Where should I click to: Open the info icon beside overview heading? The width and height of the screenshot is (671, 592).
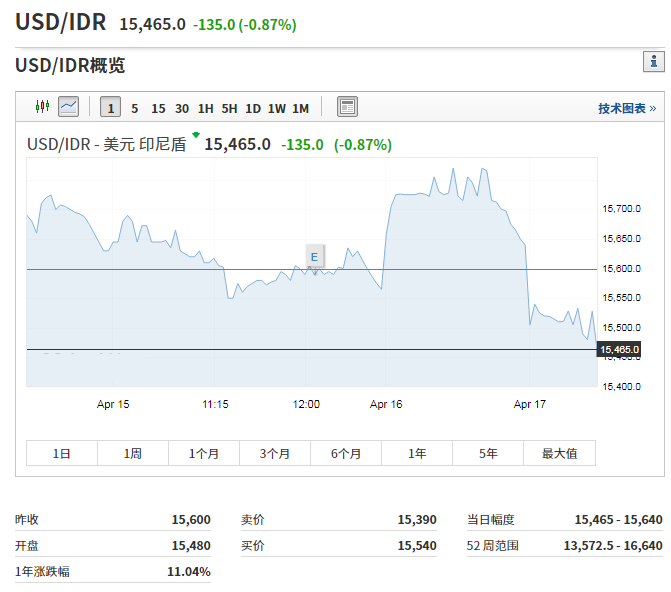point(652,62)
